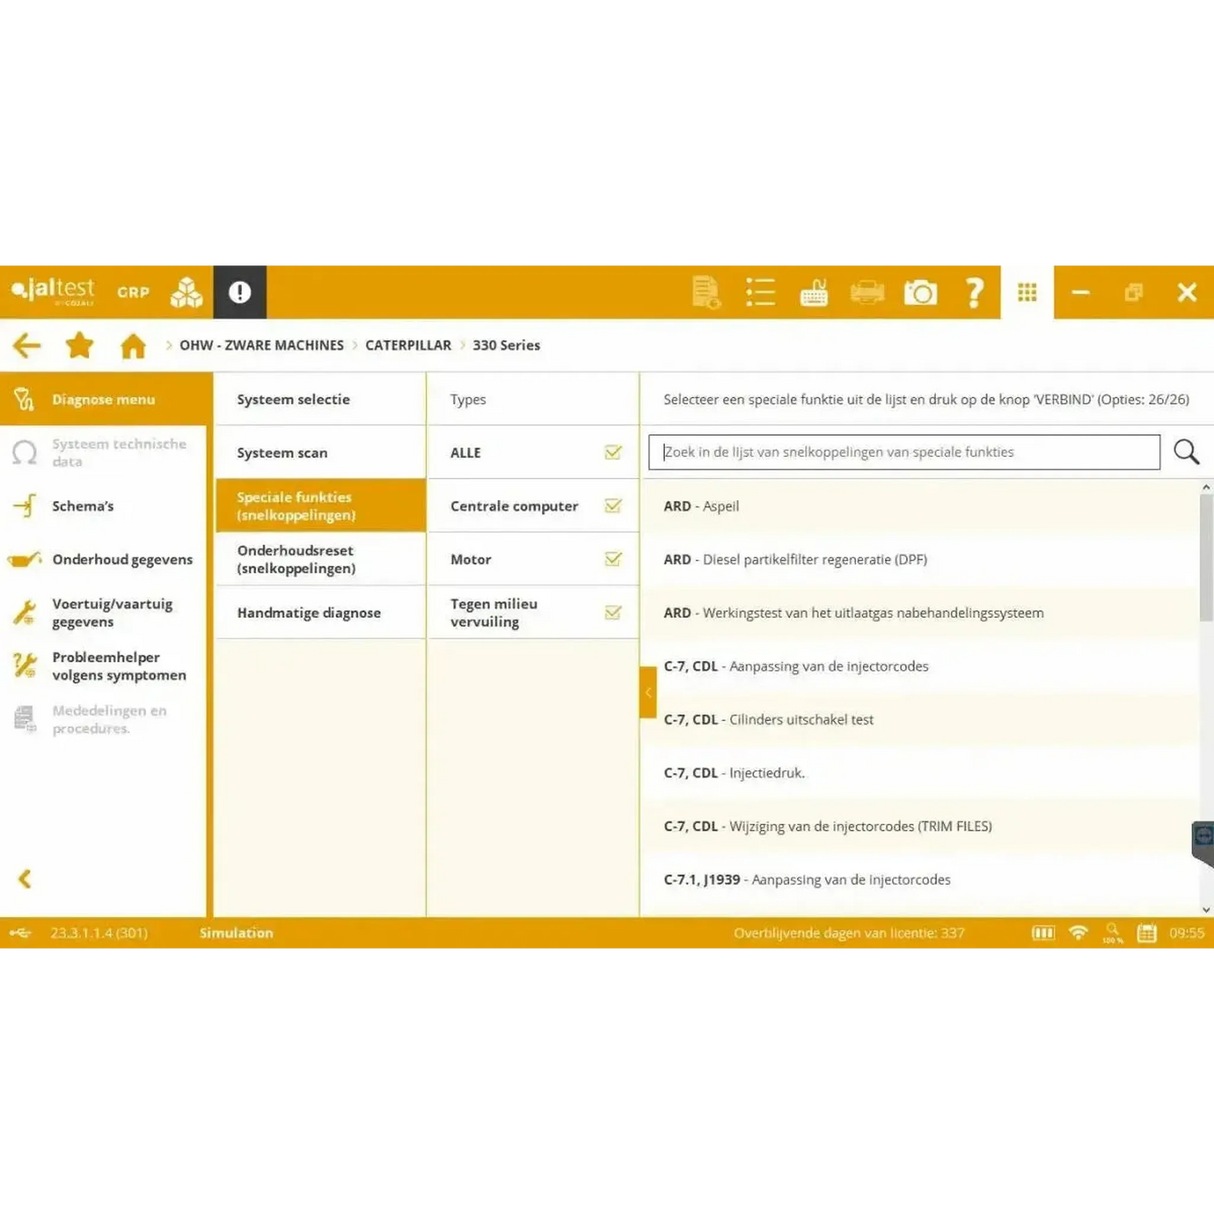1214x1214 pixels.
Task: Open help question mark icon
Action: 974,292
